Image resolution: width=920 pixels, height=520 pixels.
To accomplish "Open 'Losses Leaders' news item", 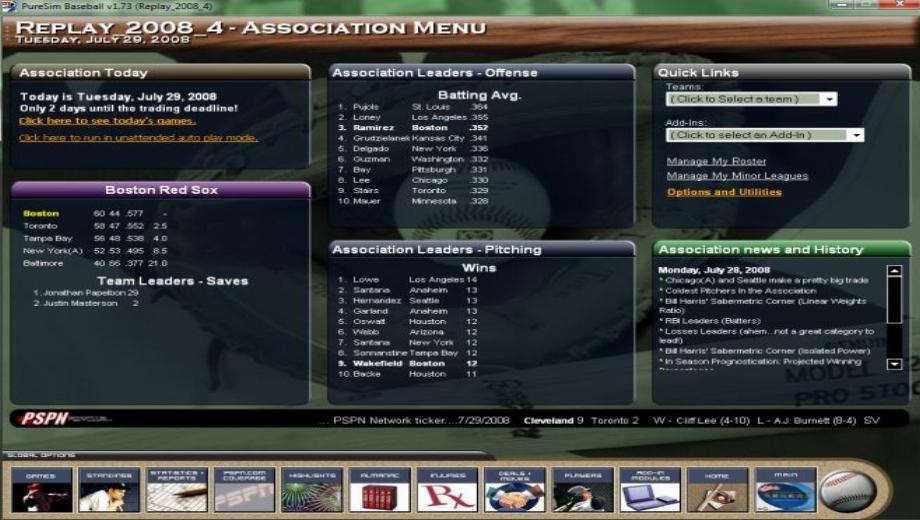I will pos(766,336).
